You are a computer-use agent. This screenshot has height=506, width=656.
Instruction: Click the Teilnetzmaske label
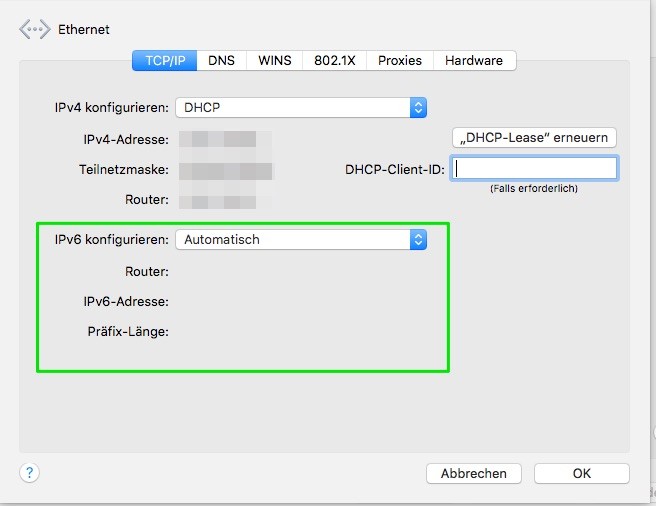(124, 170)
